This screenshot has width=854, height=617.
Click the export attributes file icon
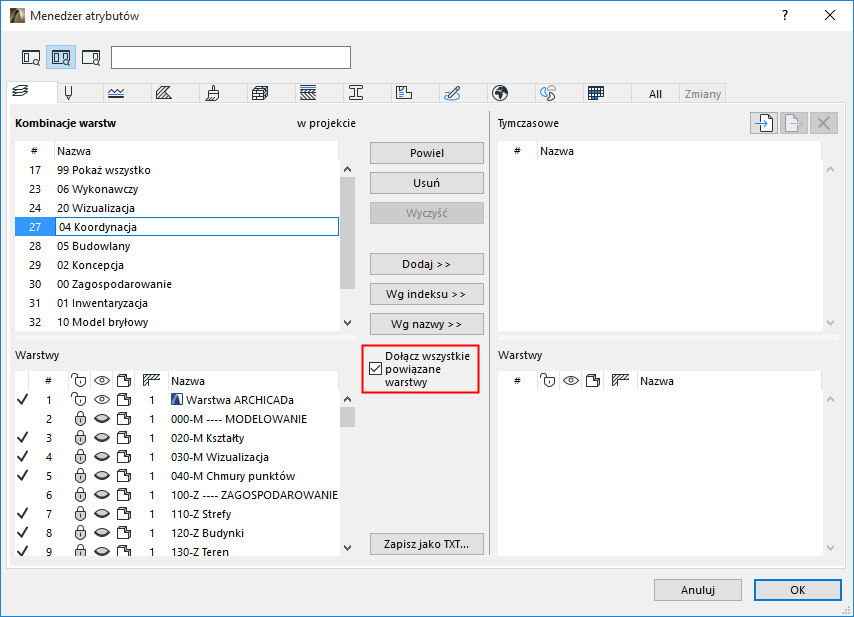pos(794,123)
